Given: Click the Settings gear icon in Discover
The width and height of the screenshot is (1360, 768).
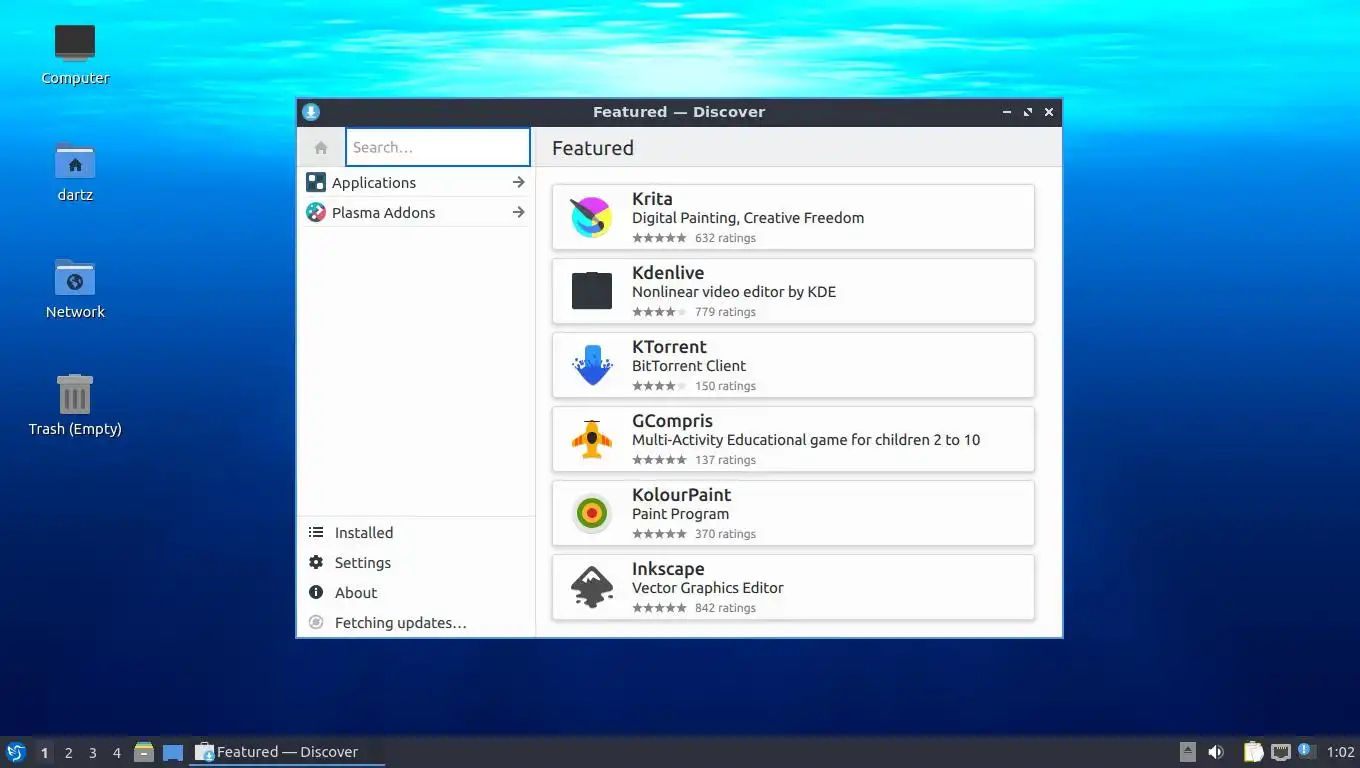Looking at the screenshot, I should tap(316, 562).
